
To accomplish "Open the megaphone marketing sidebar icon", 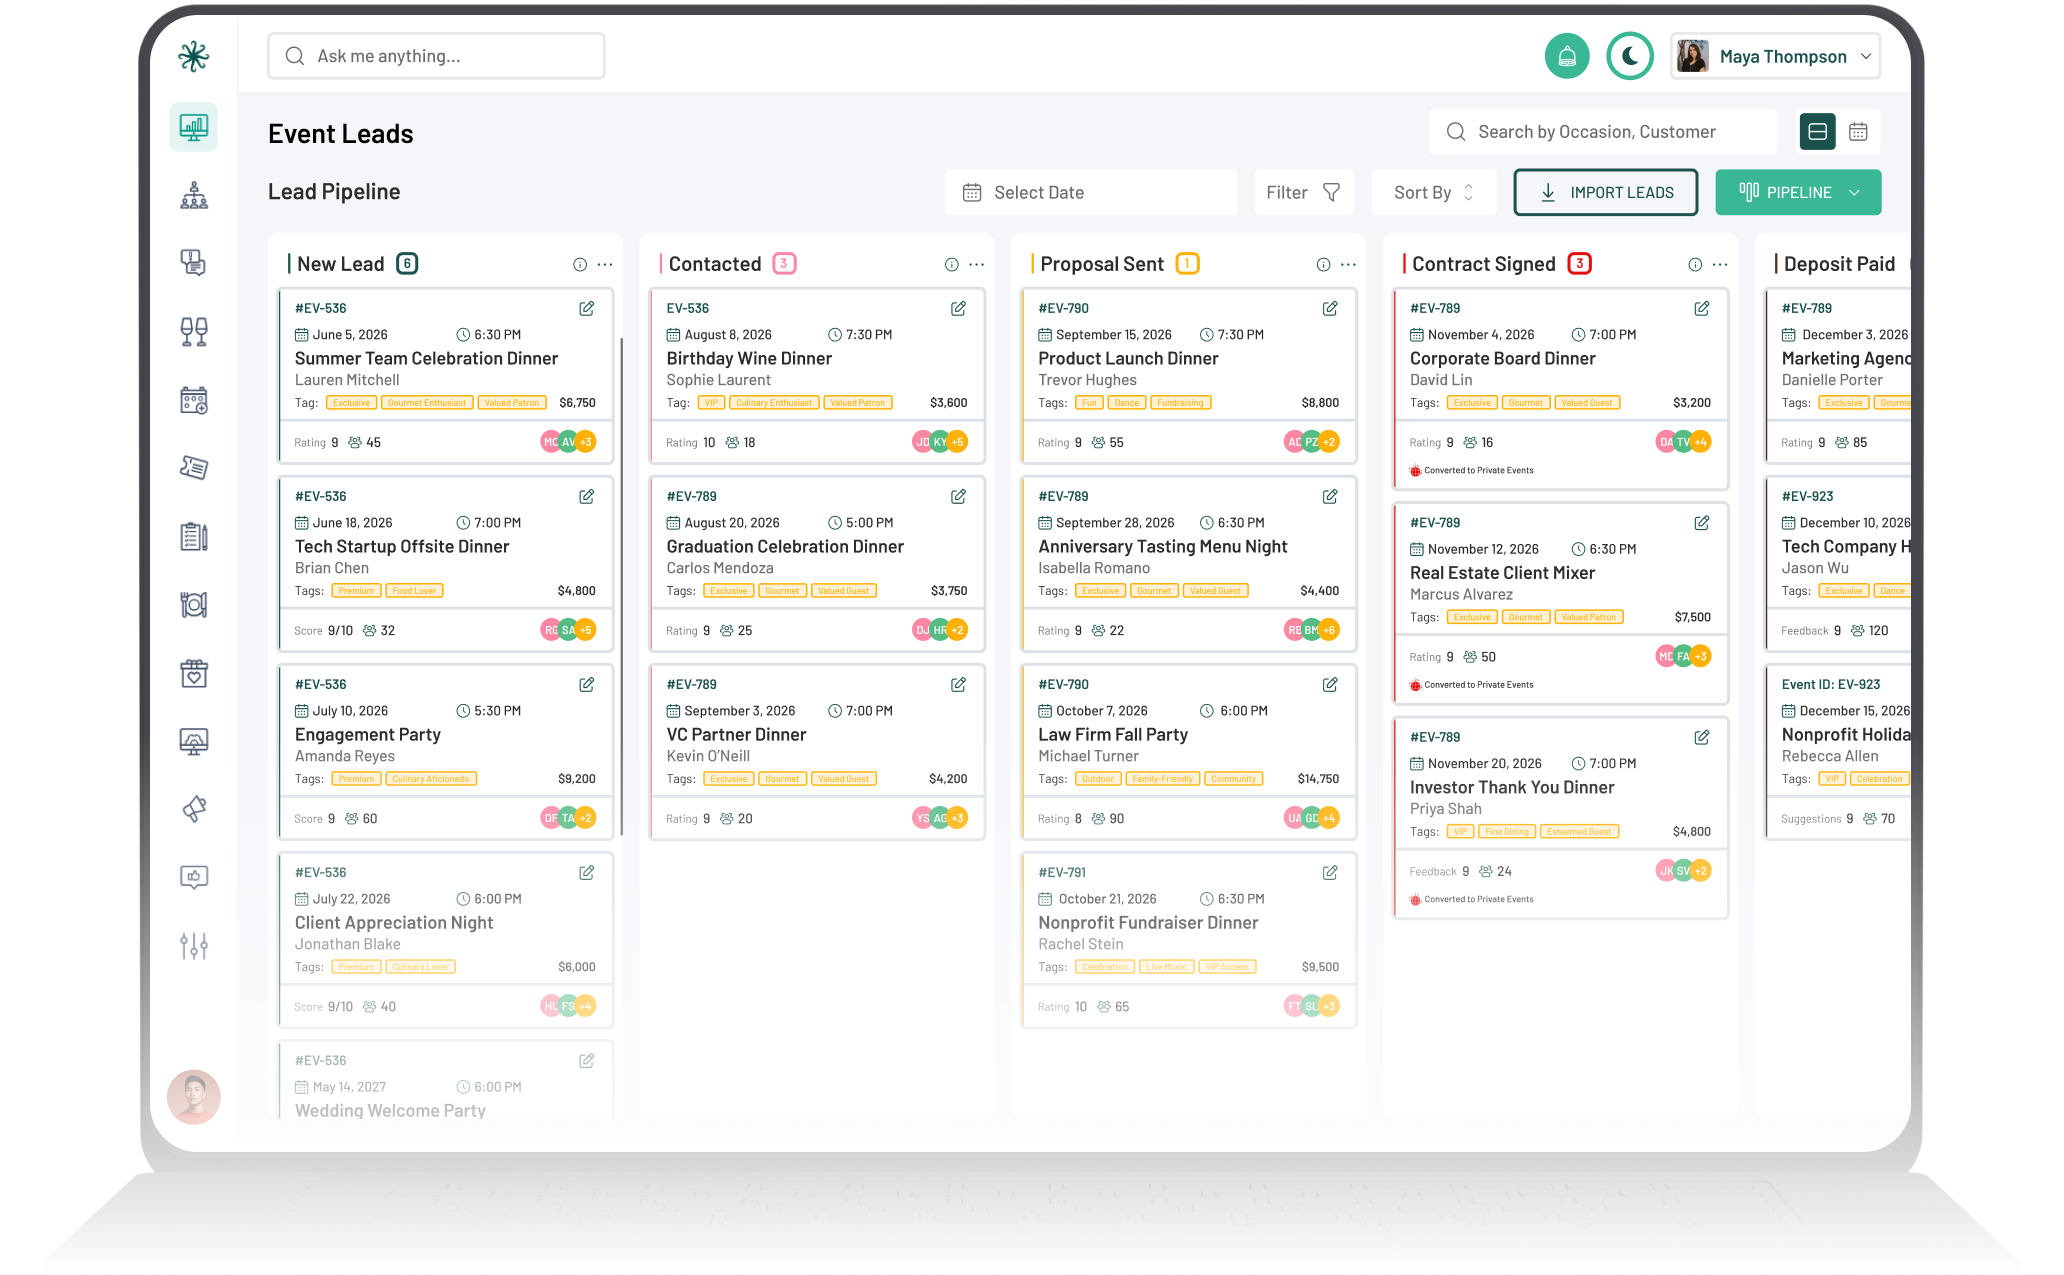I will [194, 809].
